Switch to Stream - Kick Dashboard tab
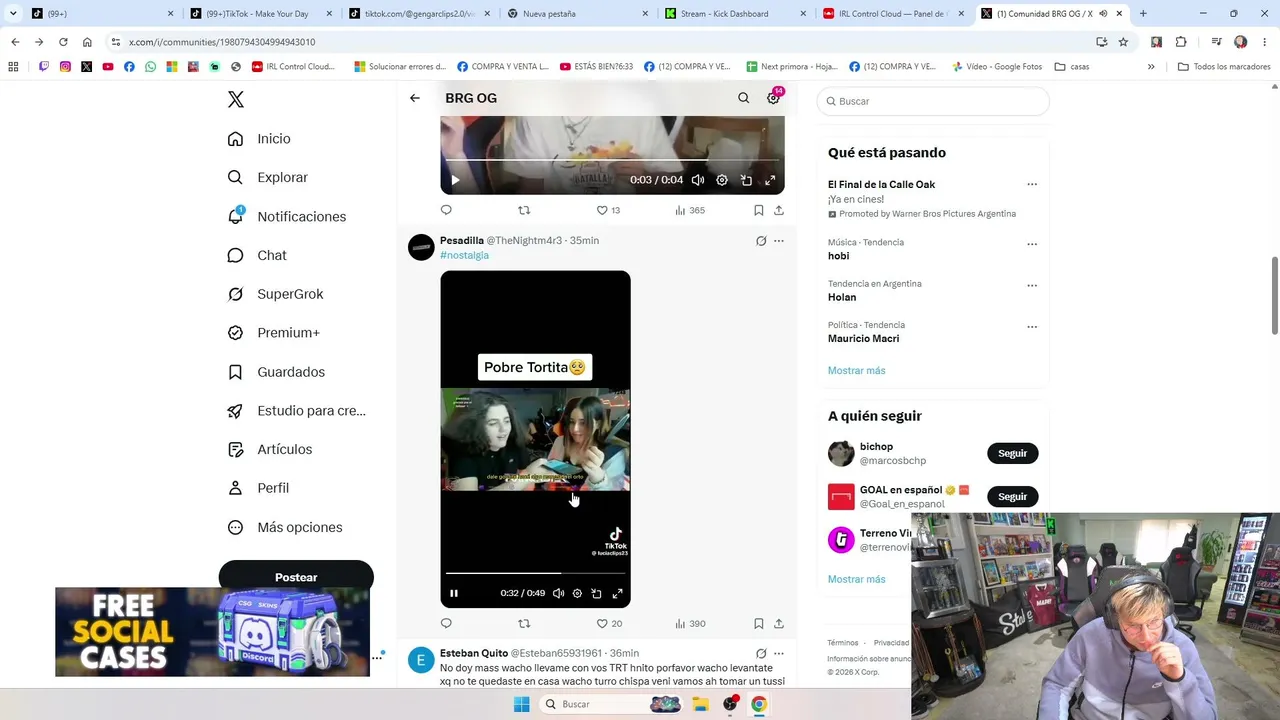1280x720 pixels. coord(735,14)
